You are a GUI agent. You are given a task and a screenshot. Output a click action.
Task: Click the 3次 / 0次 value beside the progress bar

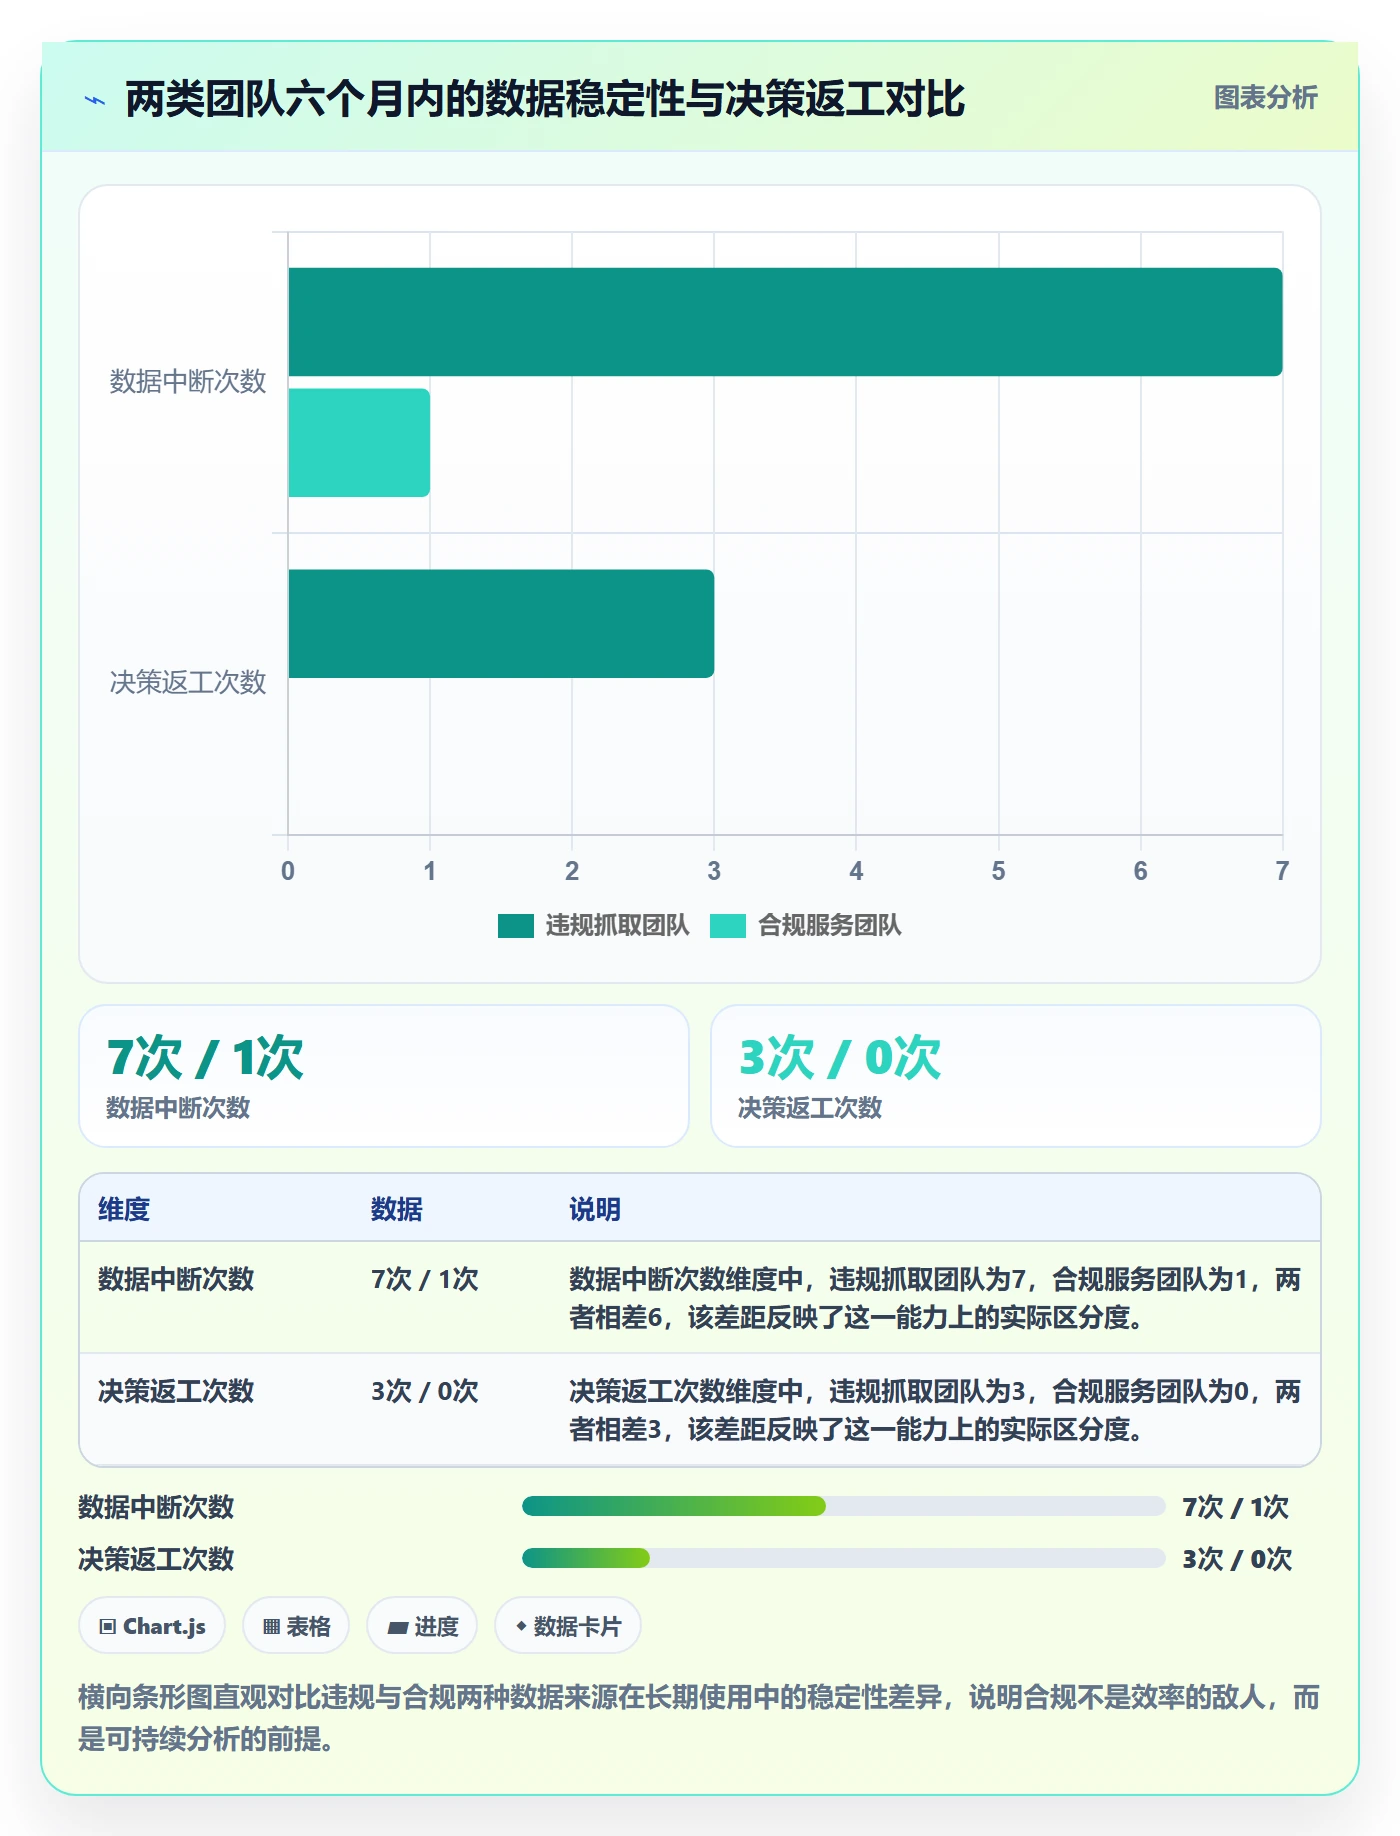(1237, 1559)
